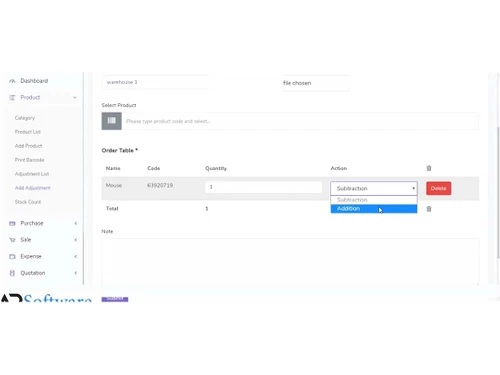Edit the Mouse quantity field
The height and width of the screenshot is (375, 500).
263,187
